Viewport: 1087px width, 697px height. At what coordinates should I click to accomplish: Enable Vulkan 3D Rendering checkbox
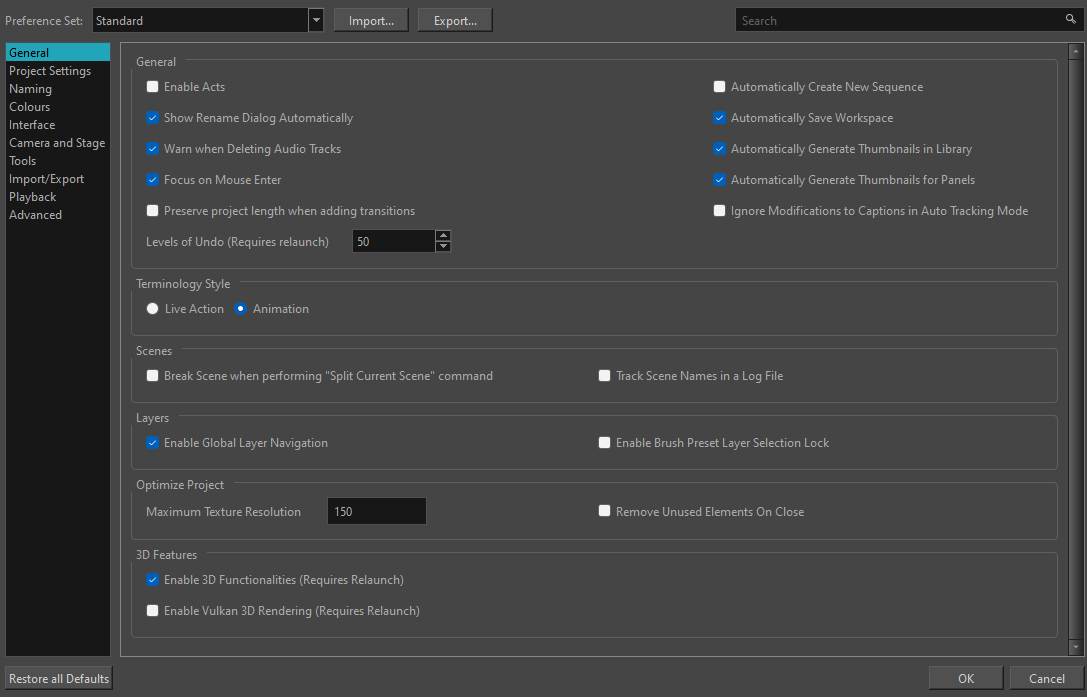point(153,610)
